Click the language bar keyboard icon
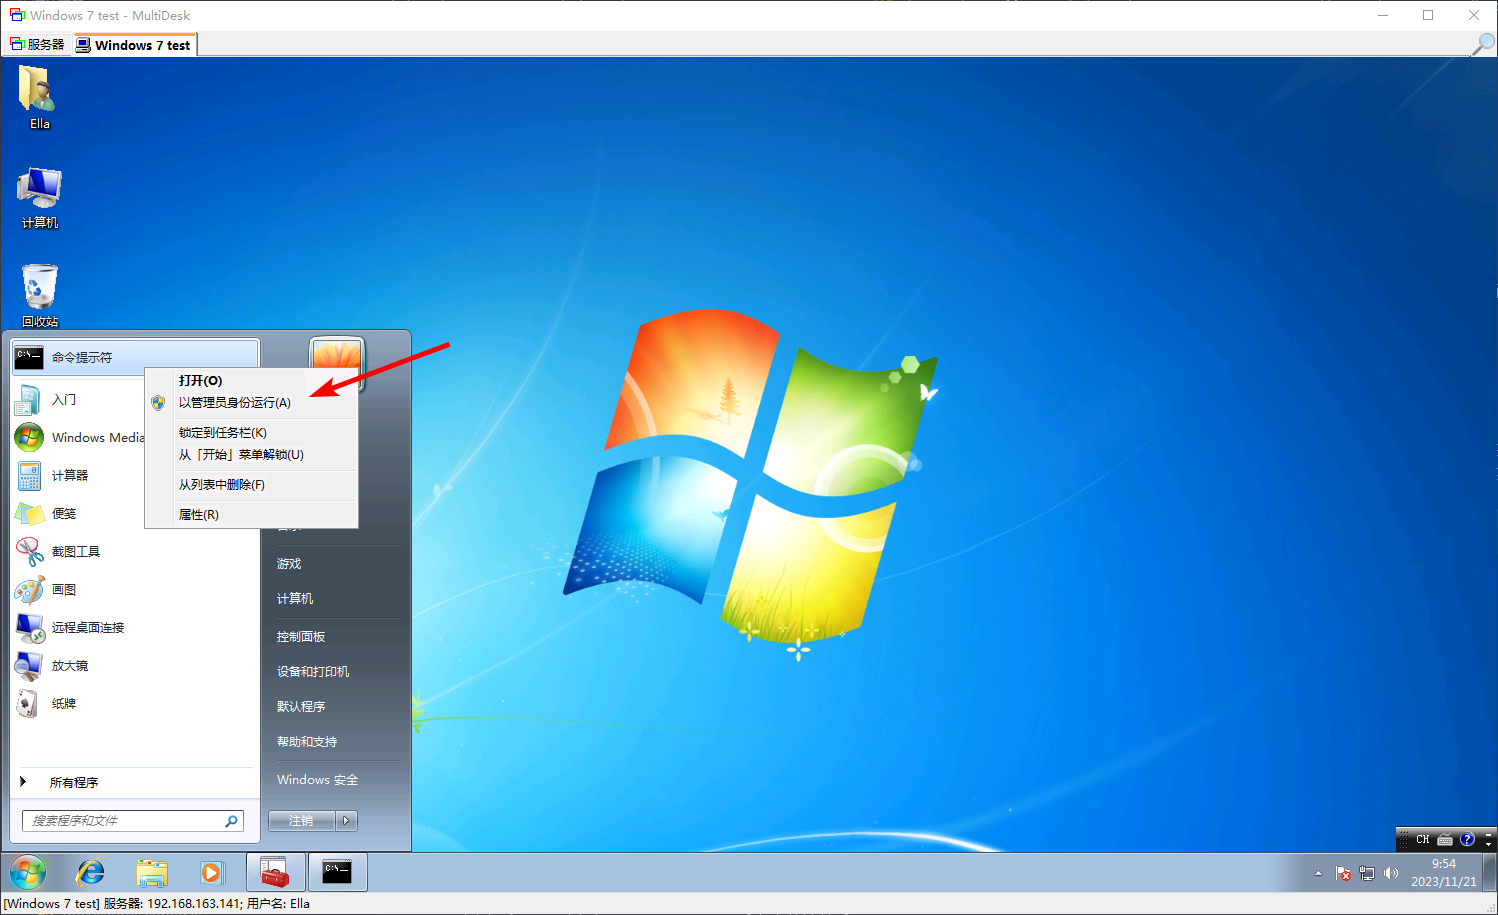Viewport: 1498px width, 915px height. 1445,840
